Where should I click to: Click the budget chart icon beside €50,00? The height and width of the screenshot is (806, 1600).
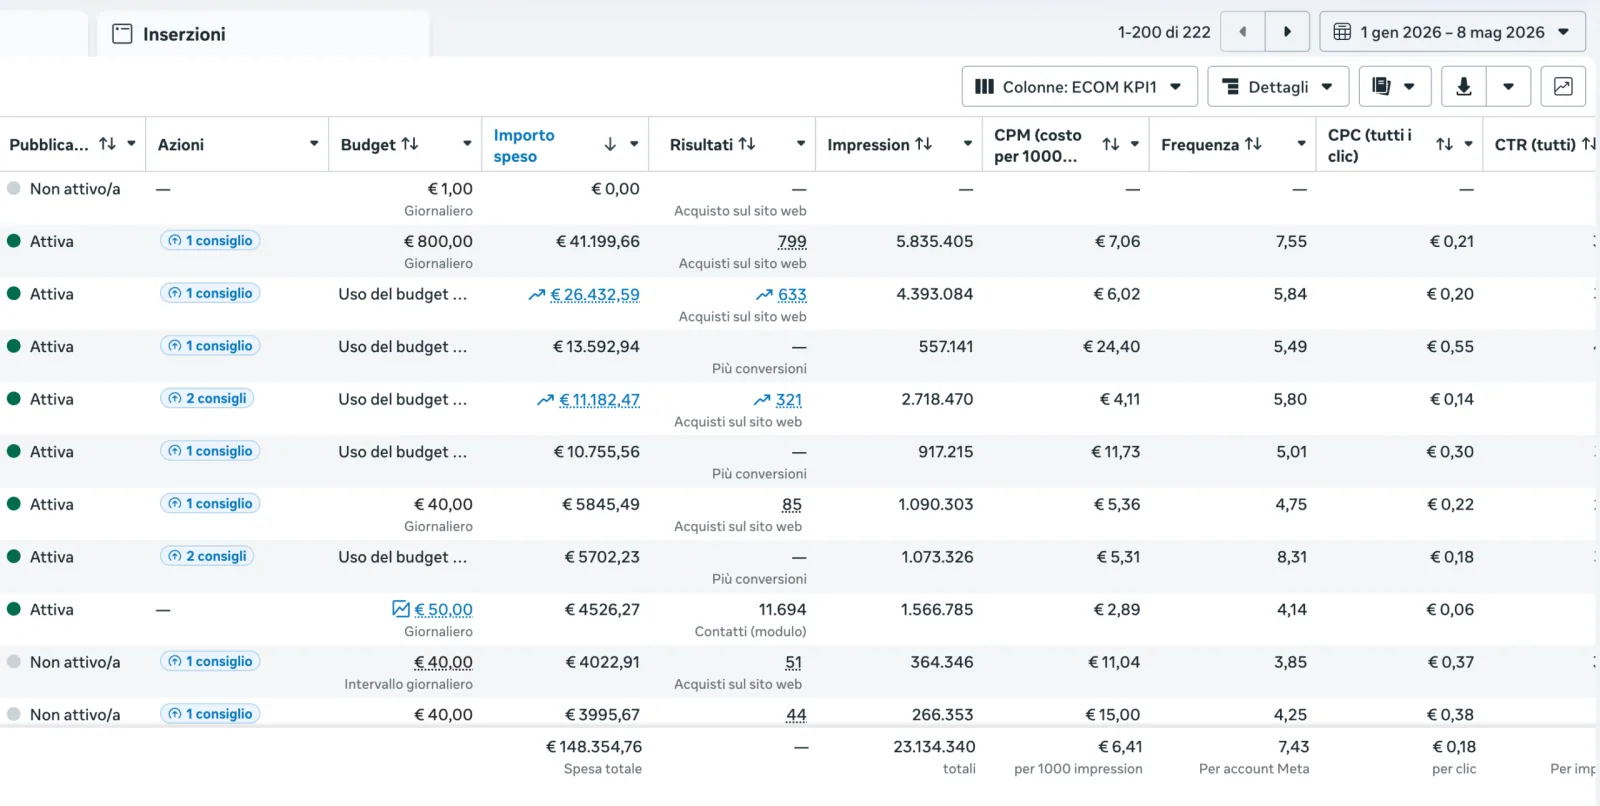(x=401, y=608)
